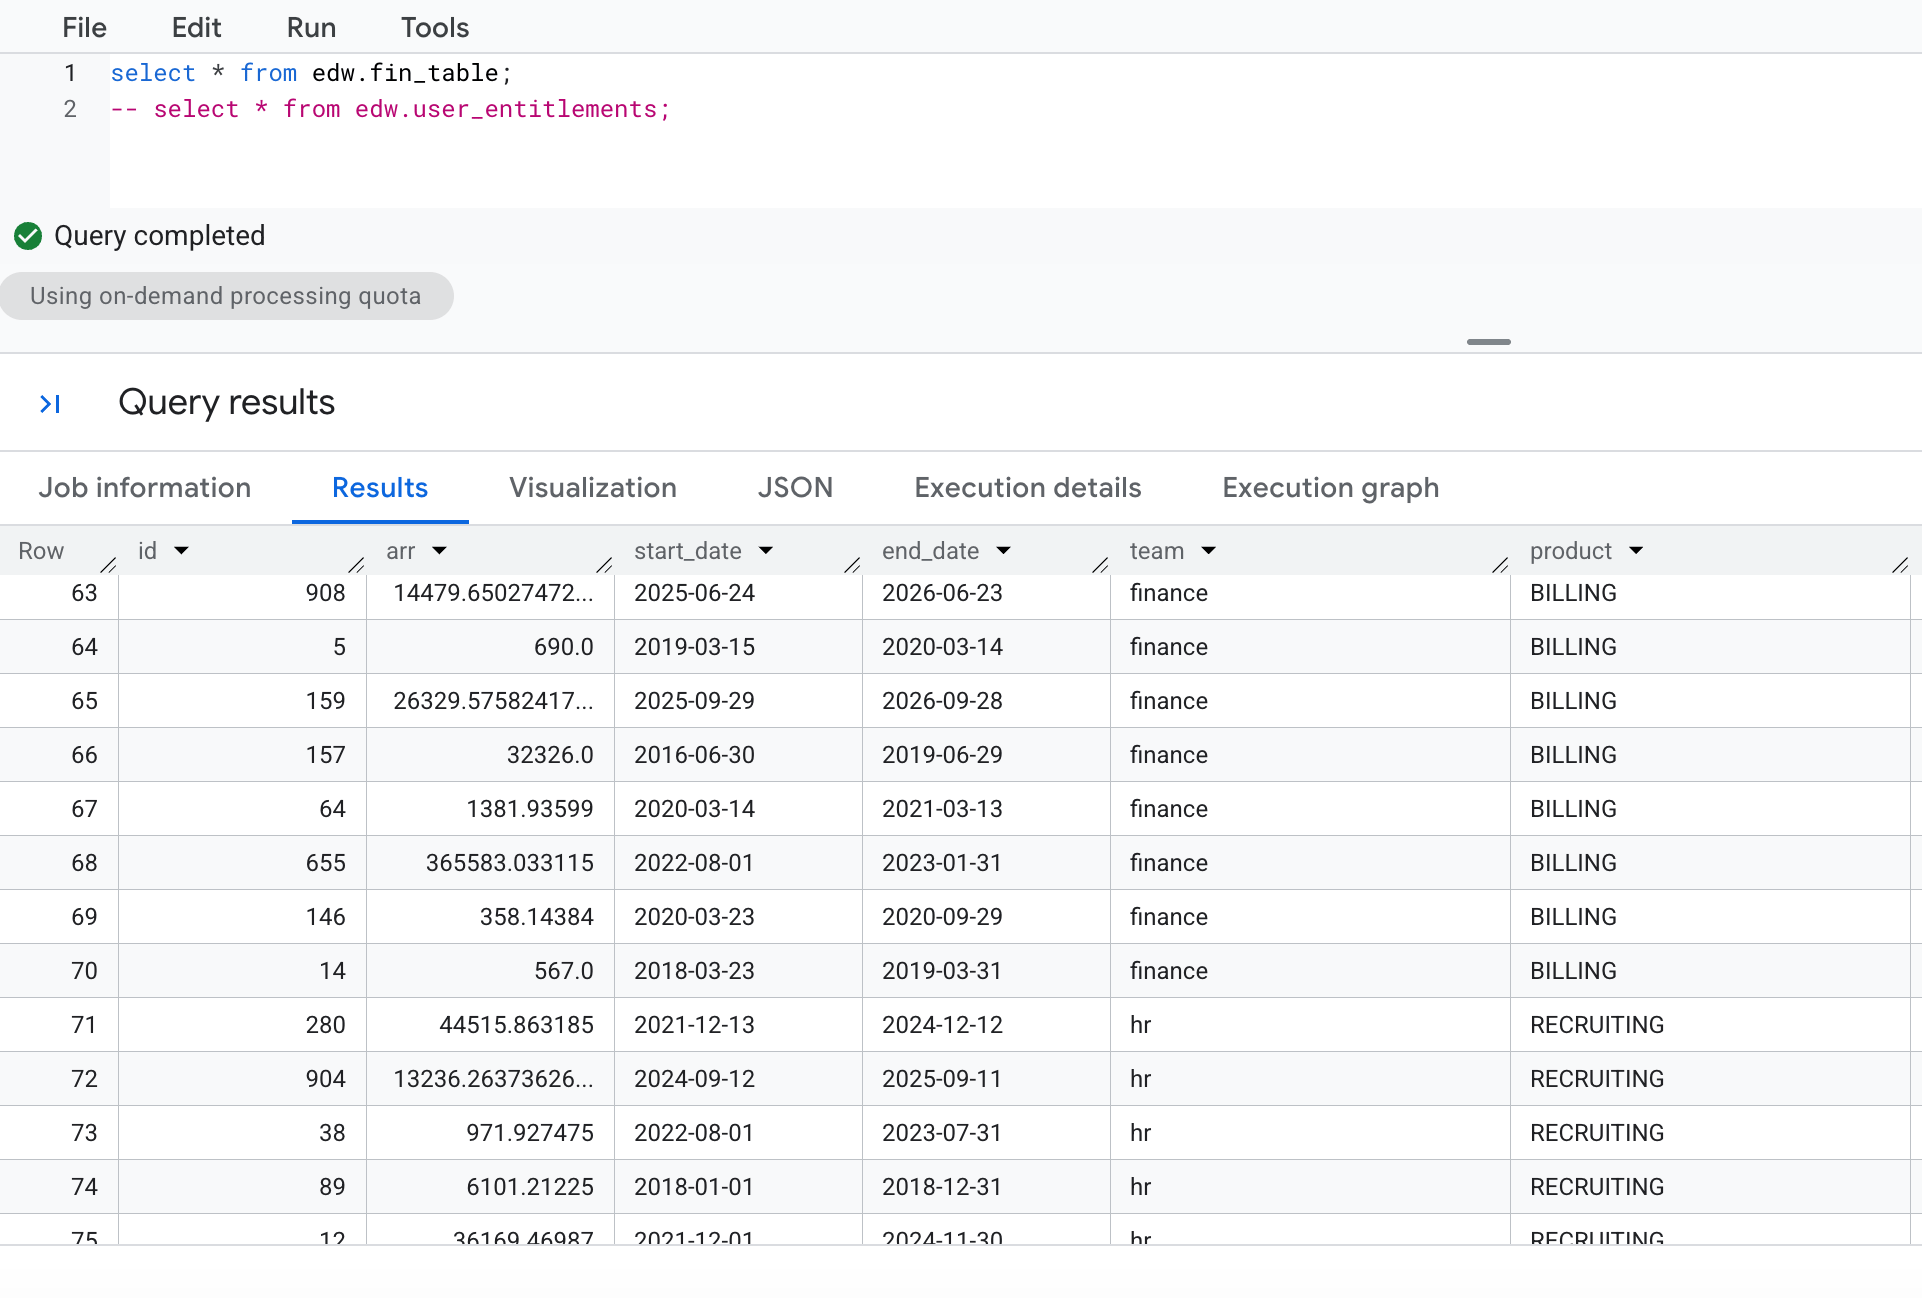Click the commented line 2 in editor
The image size is (1922, 1298).
[x=390, y=109]
